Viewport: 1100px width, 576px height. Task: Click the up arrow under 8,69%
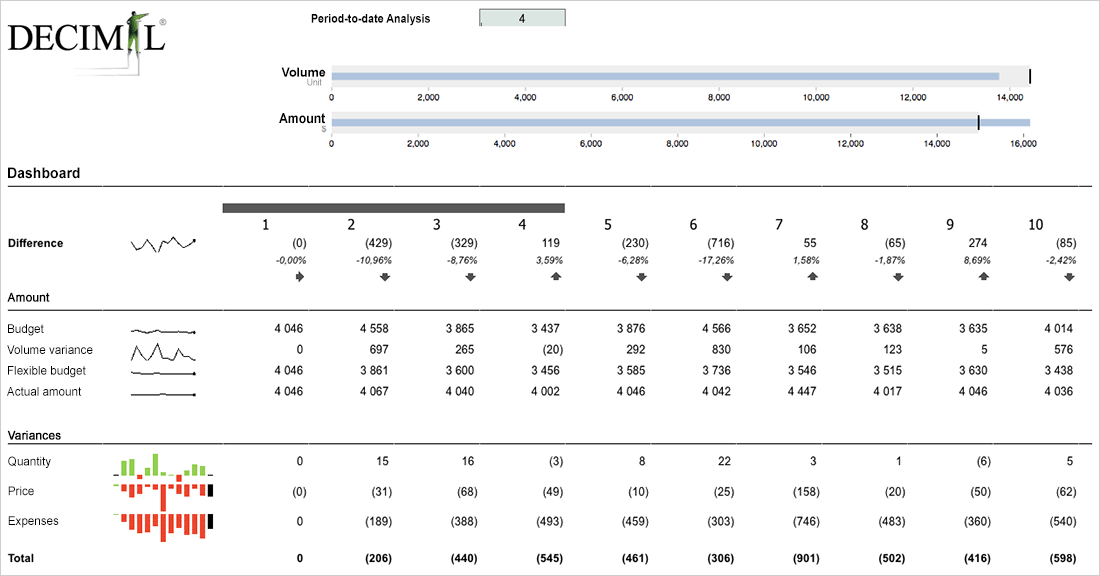coord(984,277)
